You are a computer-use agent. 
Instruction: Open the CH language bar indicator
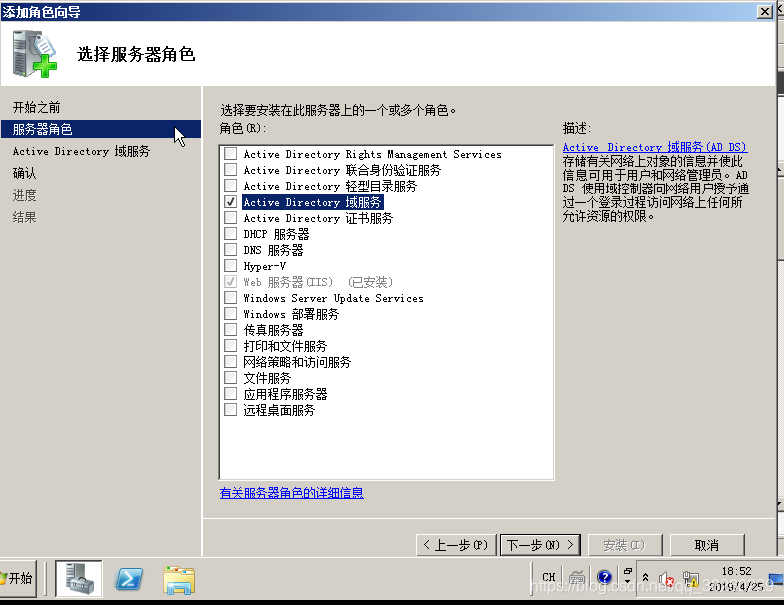tap(548, 578)
